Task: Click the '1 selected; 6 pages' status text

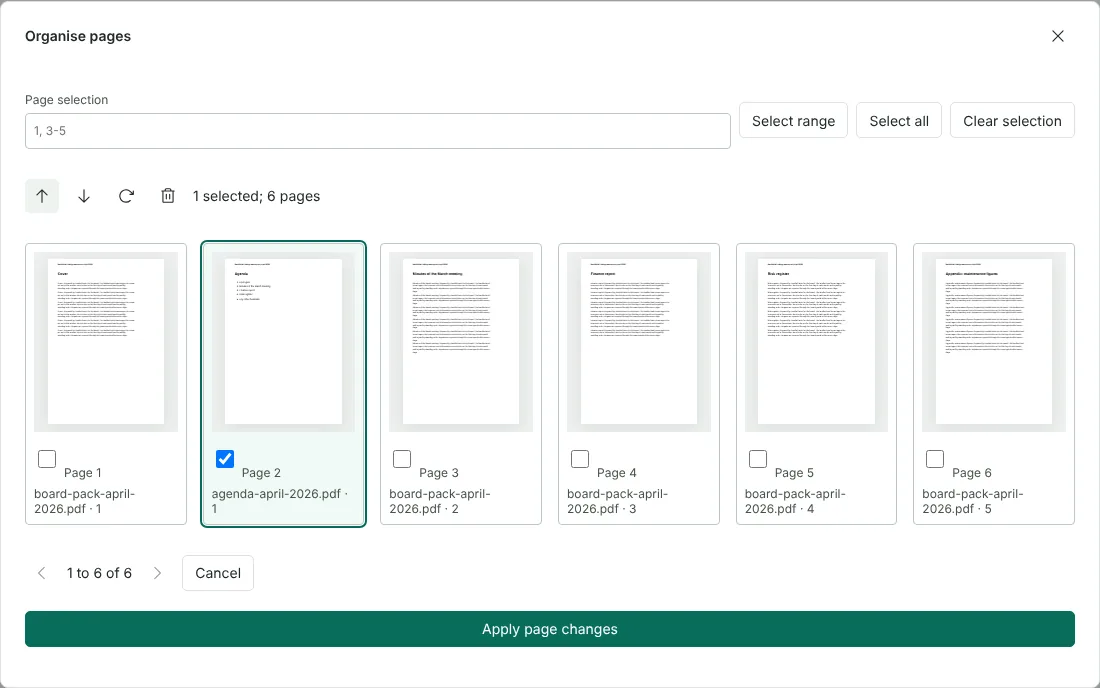Action: pyautogui.click(x=257, y=196)
